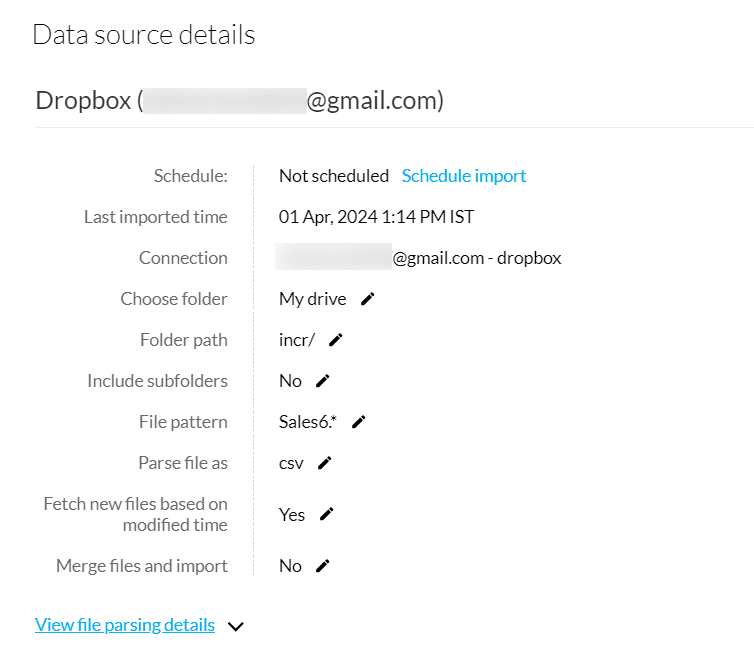Screen dimensions: 754x652
Task: Select the 'Sales6.*' file pattern text
Action: [x=308, y=422]
